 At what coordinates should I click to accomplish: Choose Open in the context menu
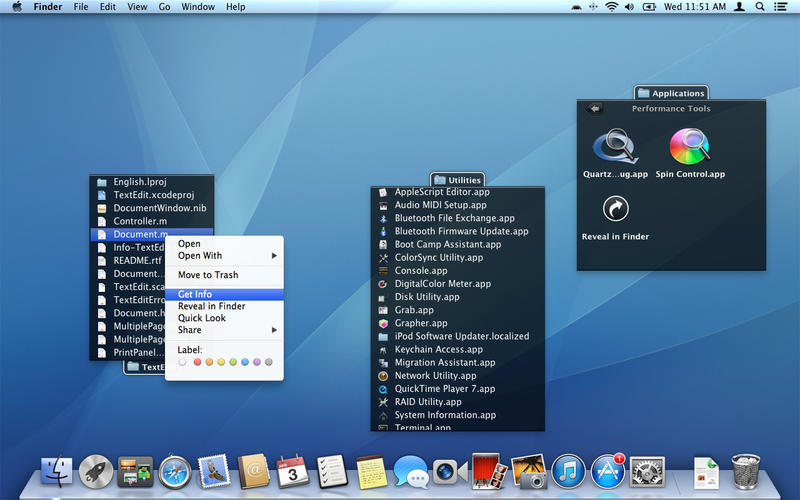click(224, 244)
